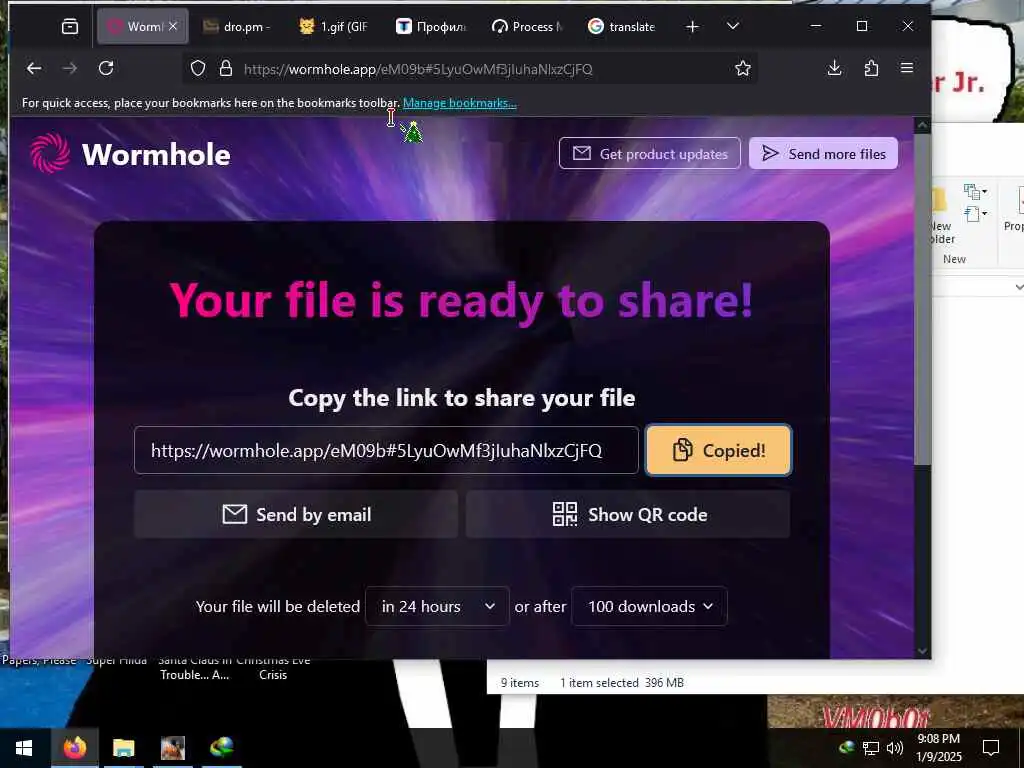The width and height of the screenshot is (1024, 768).
Task: Open the Windows Start menu
Action: pos(24,748)
